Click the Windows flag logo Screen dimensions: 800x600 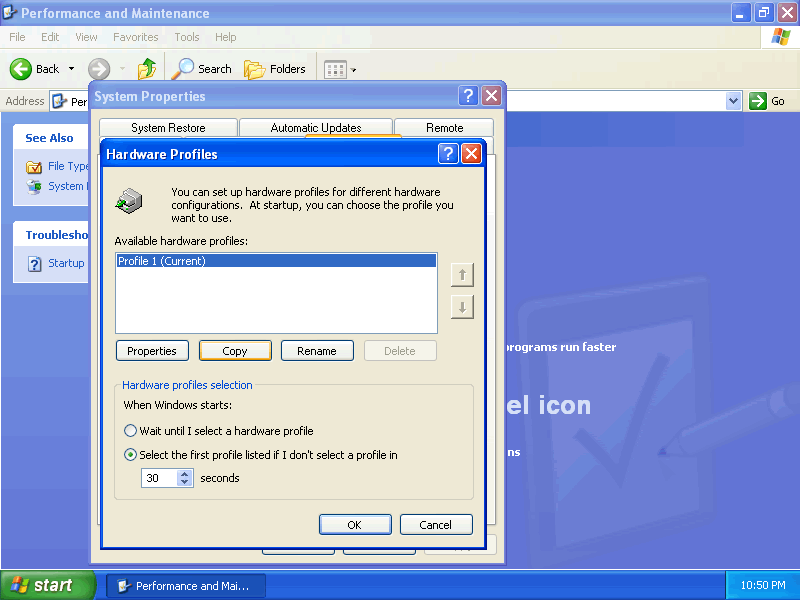[781, 37]
